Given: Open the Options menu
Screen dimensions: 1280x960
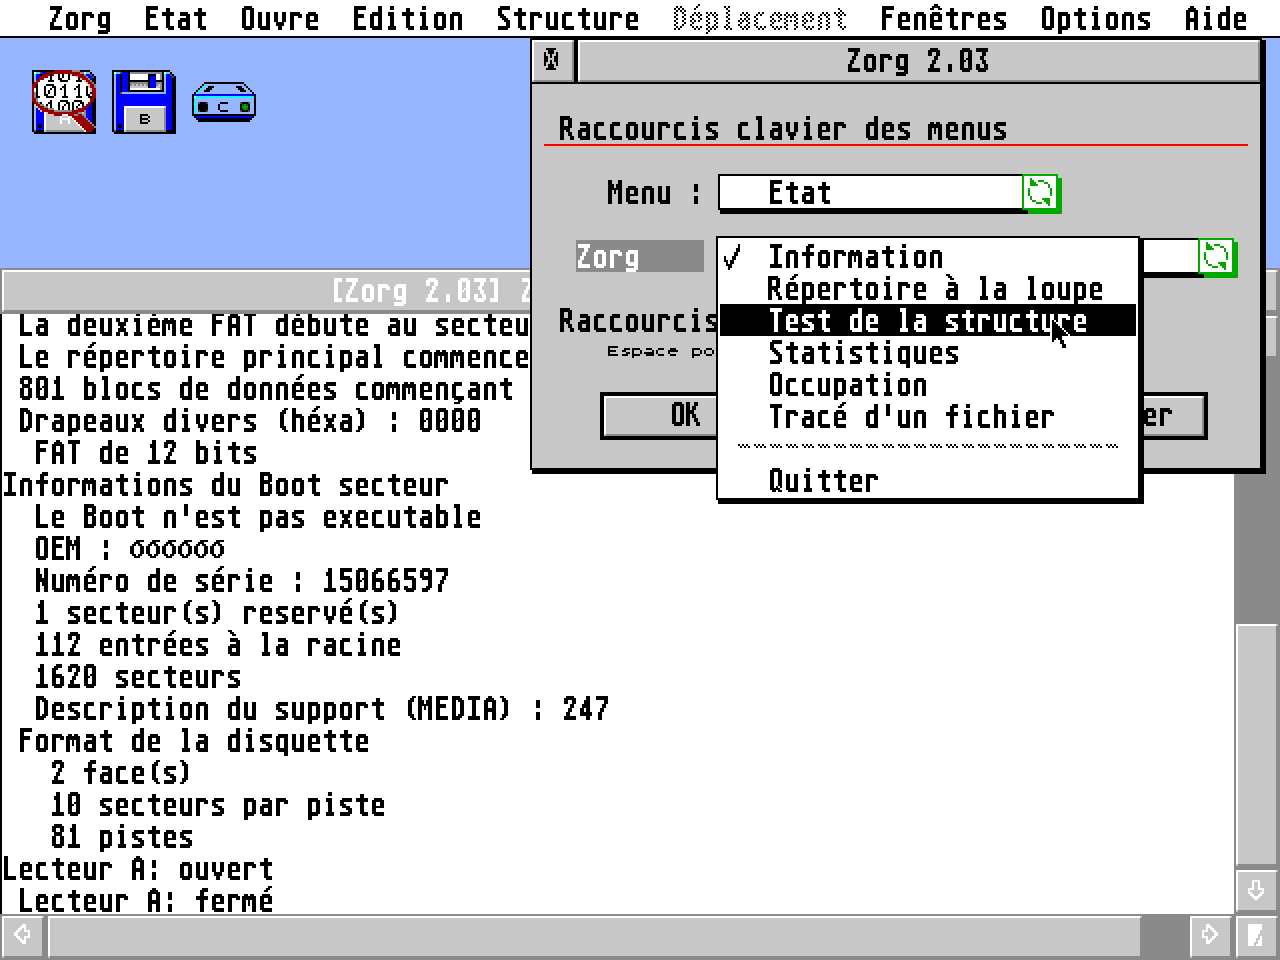Looking at the screenshot, I should (x=1096, y=17).
